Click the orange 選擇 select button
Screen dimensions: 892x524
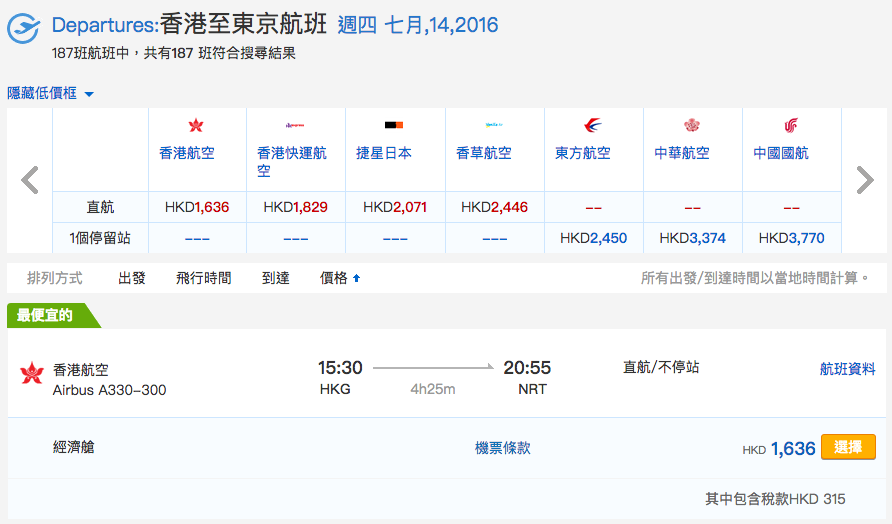[848, 447]
